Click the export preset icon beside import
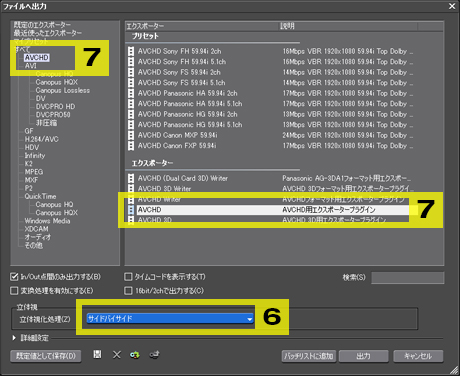 coord(154,355)
